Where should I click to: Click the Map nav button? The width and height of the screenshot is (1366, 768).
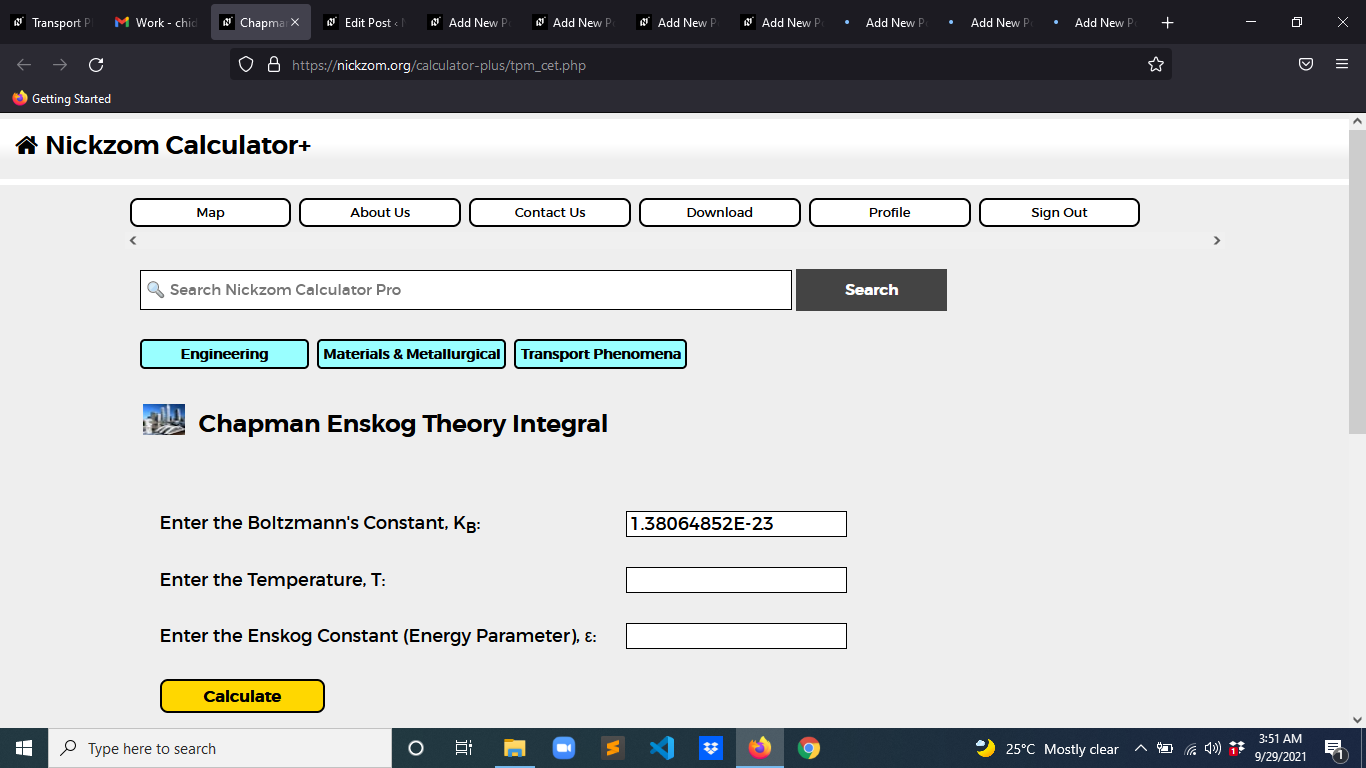click(x=210, y=213)
